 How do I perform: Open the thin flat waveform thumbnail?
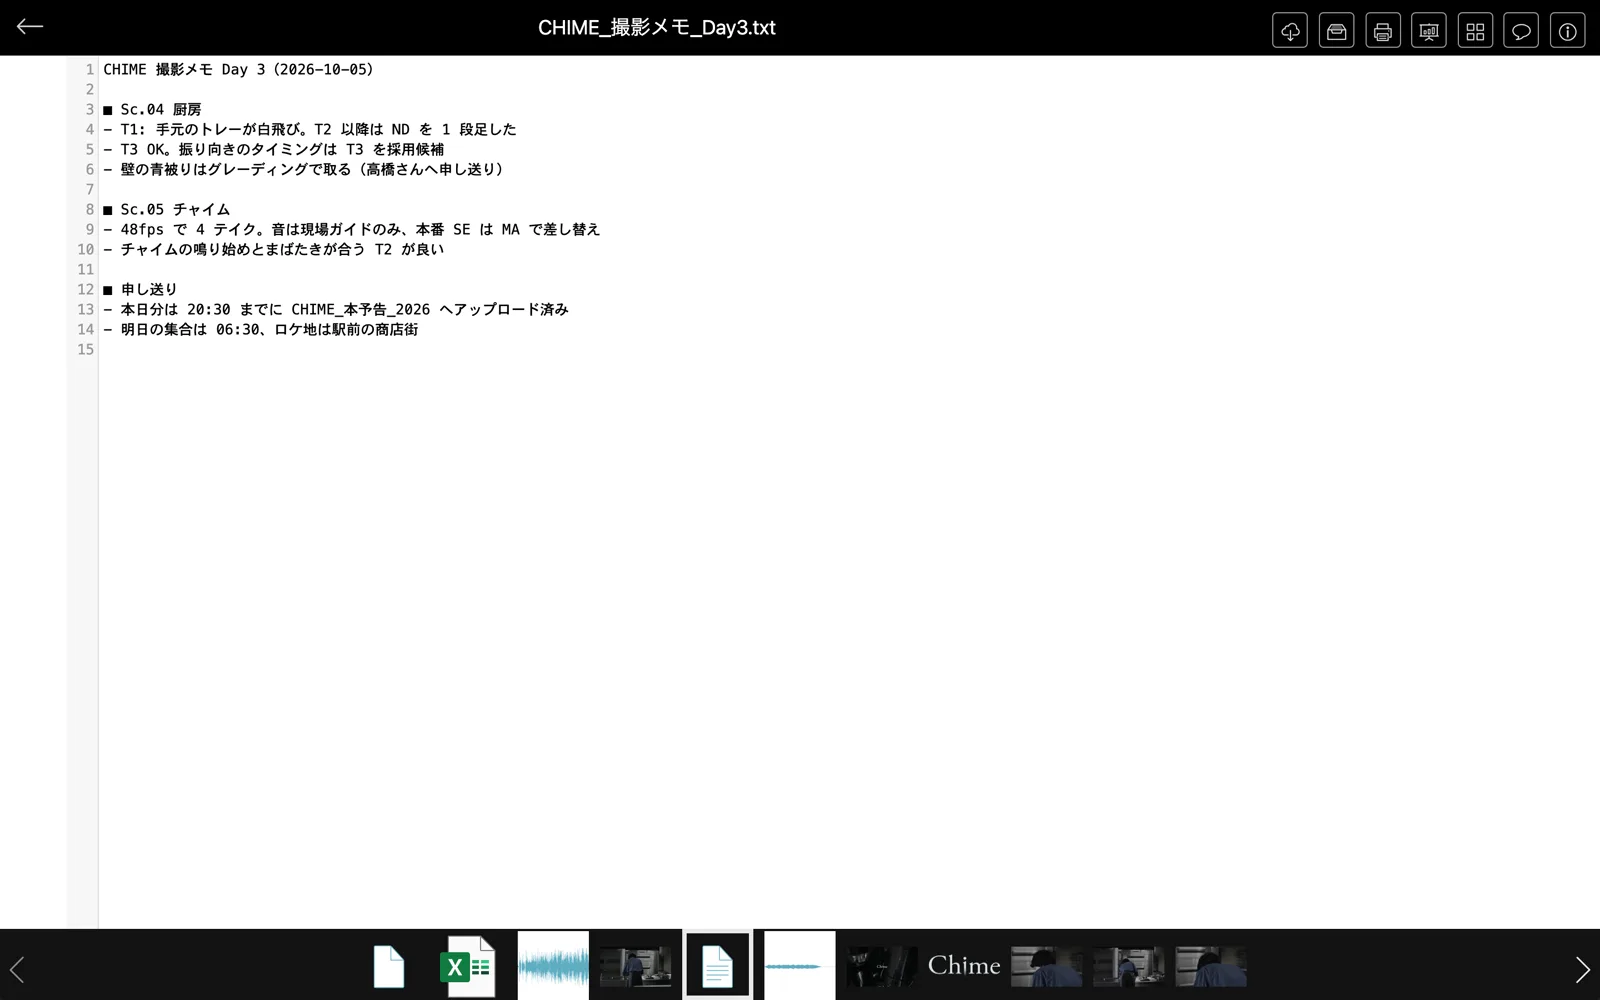coord(799,966)
